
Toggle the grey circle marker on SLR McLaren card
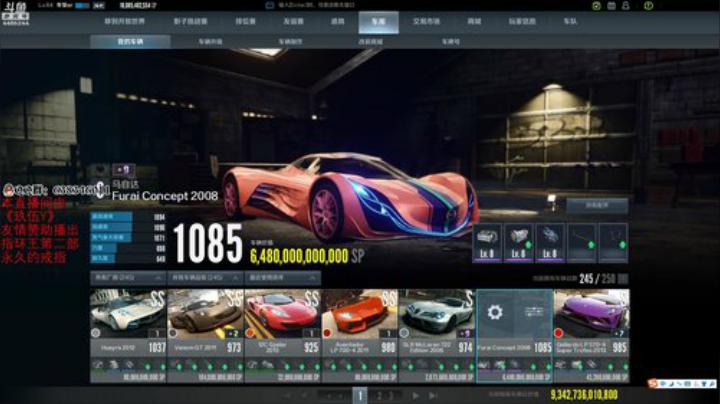click(405, 333)
